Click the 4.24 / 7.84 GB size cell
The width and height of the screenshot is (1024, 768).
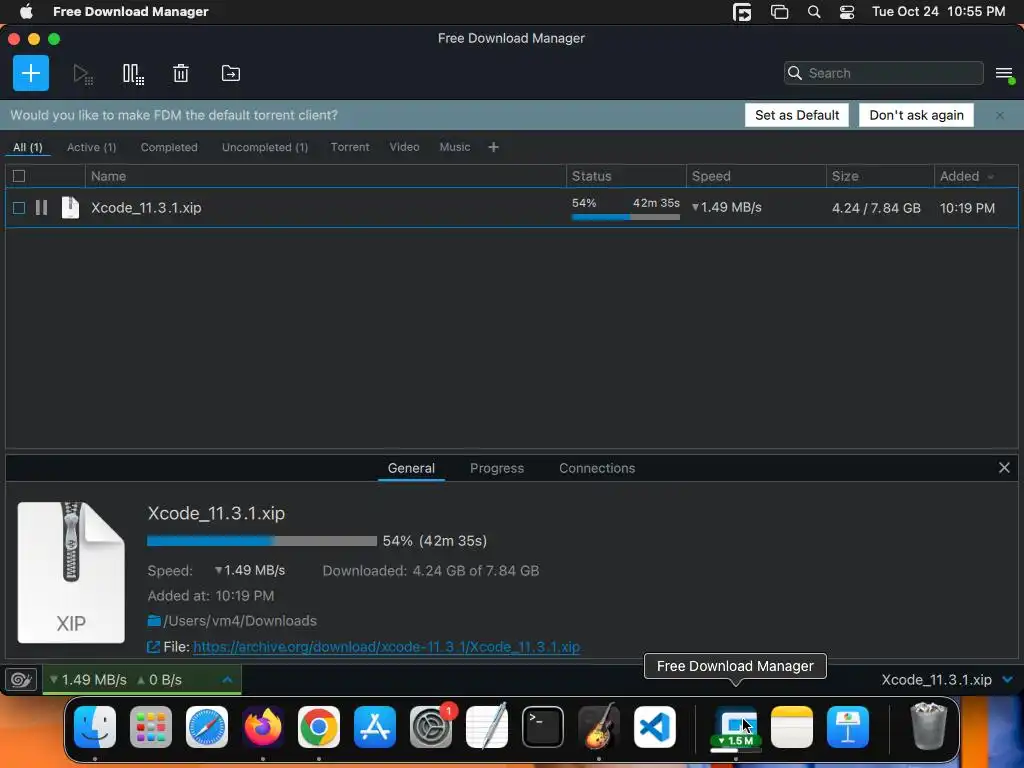(x=876, y=208)
